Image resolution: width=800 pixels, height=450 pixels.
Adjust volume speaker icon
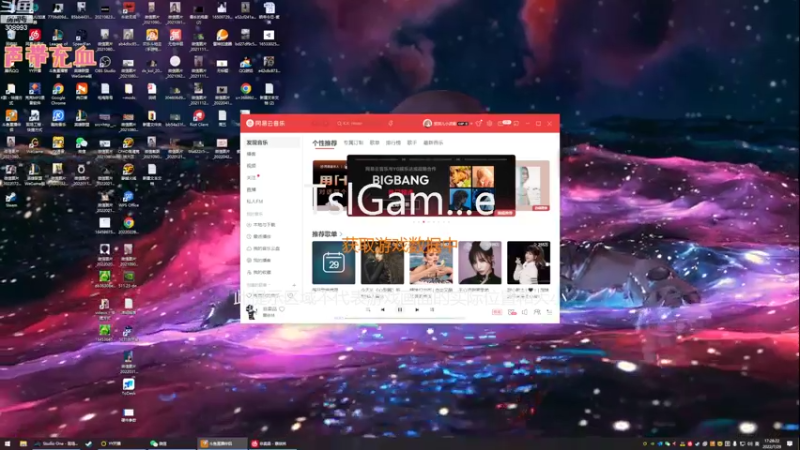tap(524, 312)
